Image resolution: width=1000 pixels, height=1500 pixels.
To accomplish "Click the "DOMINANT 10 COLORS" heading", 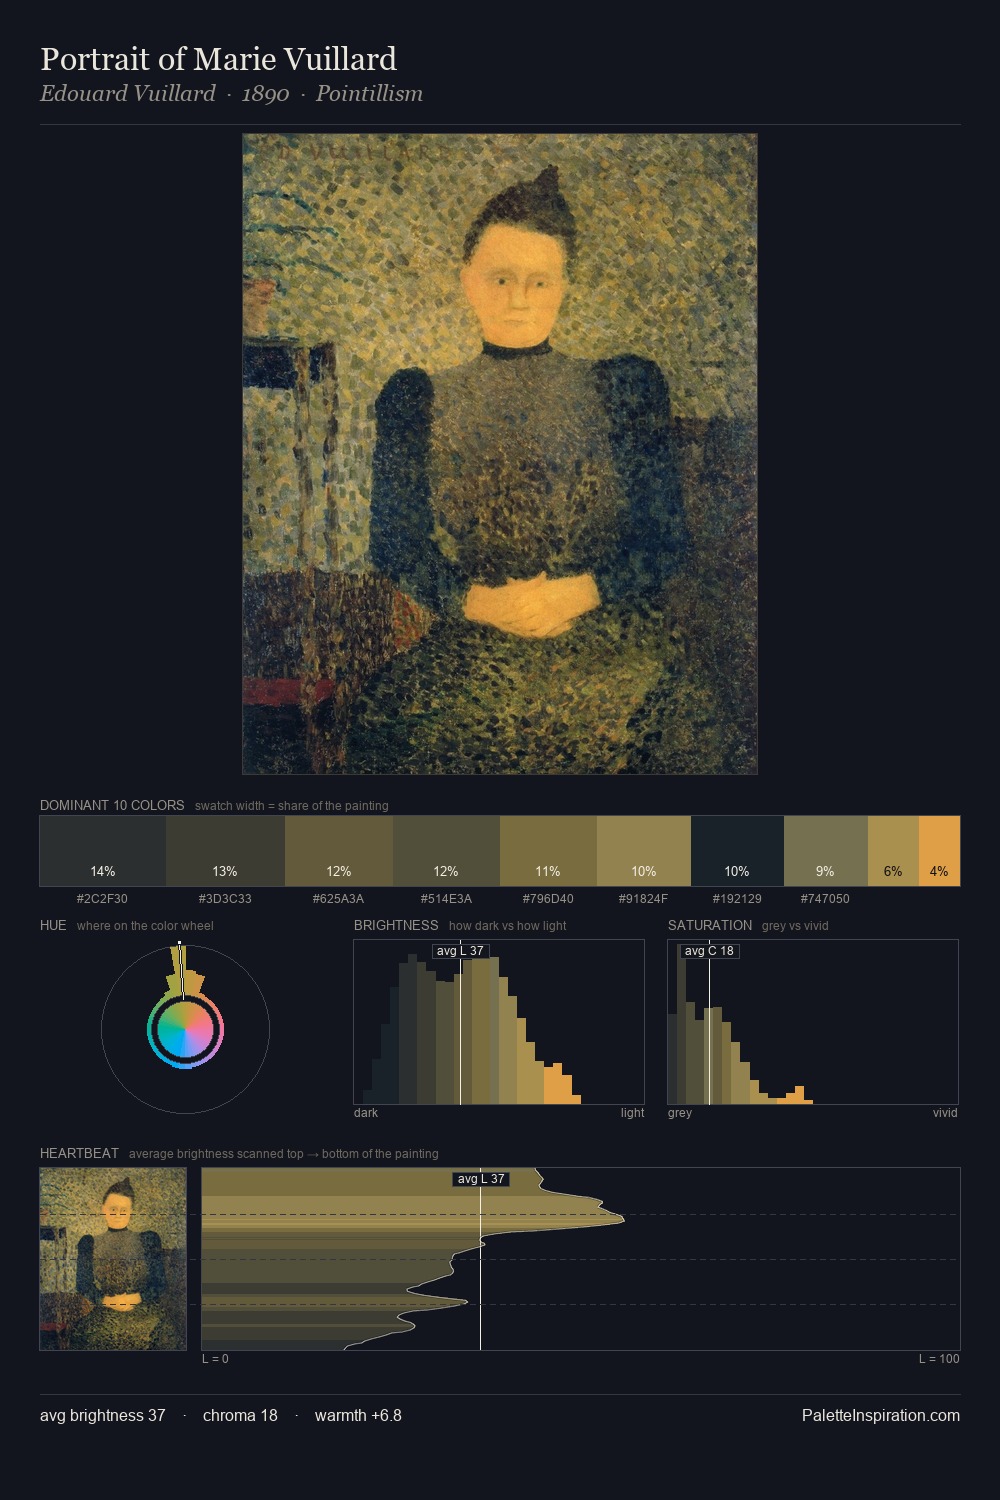I will [x=112, y=805].
